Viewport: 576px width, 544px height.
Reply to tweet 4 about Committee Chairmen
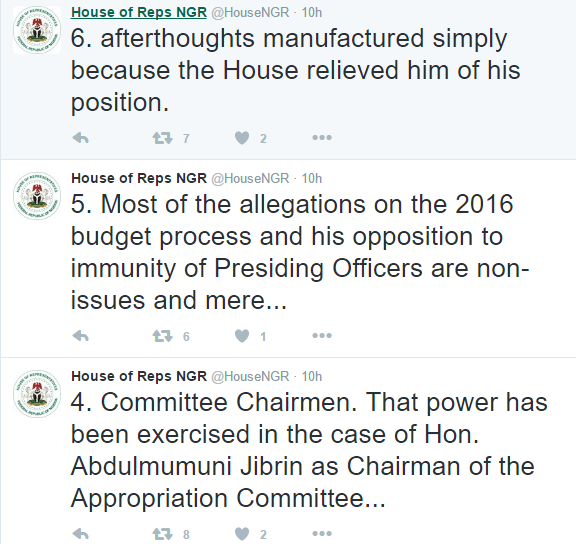(81, 534)
